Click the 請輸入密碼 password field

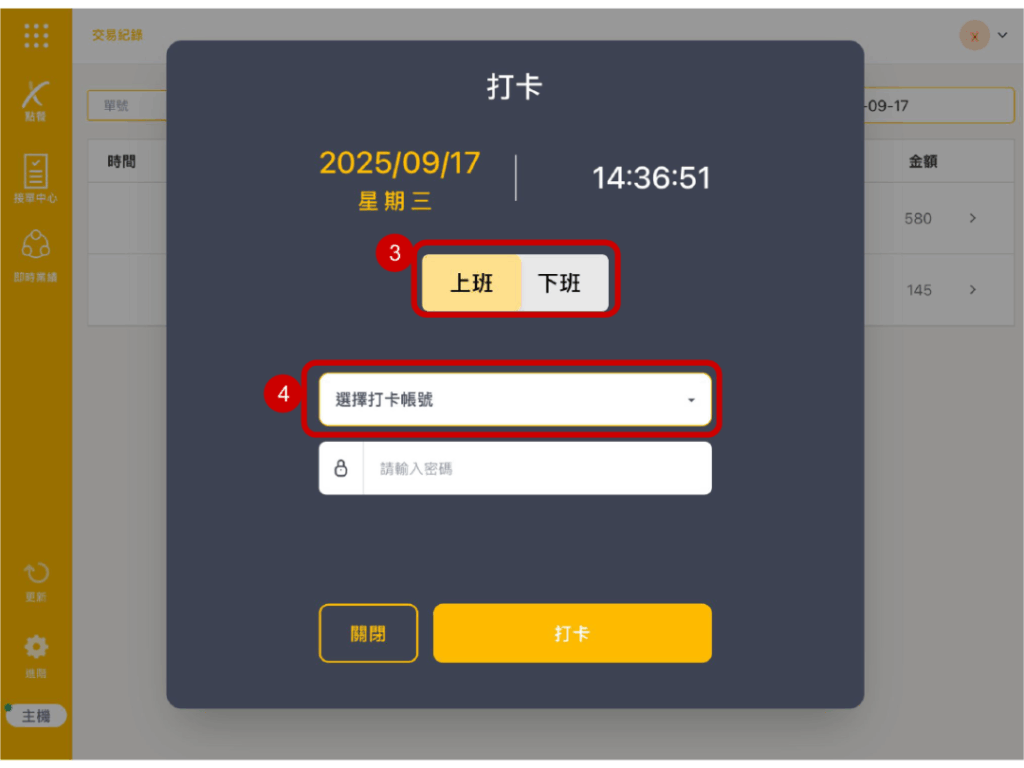tap(537, 468)
